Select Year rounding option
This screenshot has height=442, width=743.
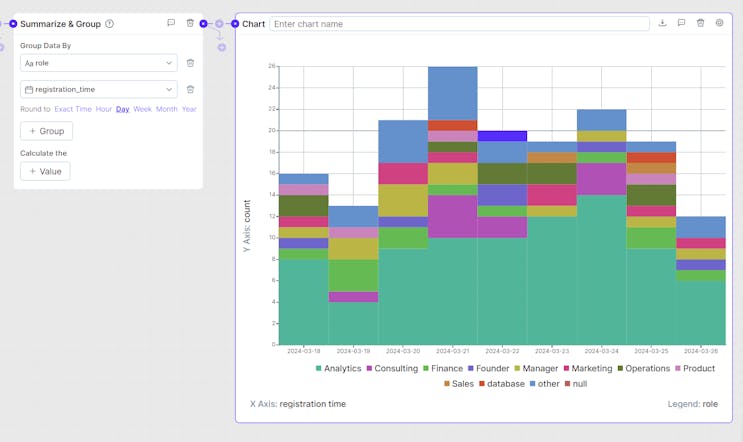point(189,109)
